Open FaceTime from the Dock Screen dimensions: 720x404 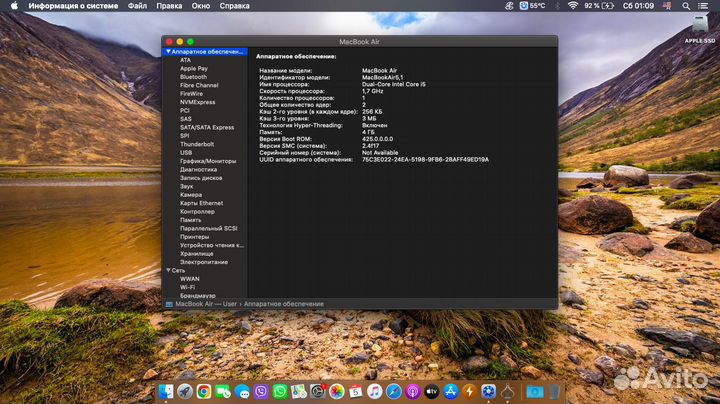point(223,392)
